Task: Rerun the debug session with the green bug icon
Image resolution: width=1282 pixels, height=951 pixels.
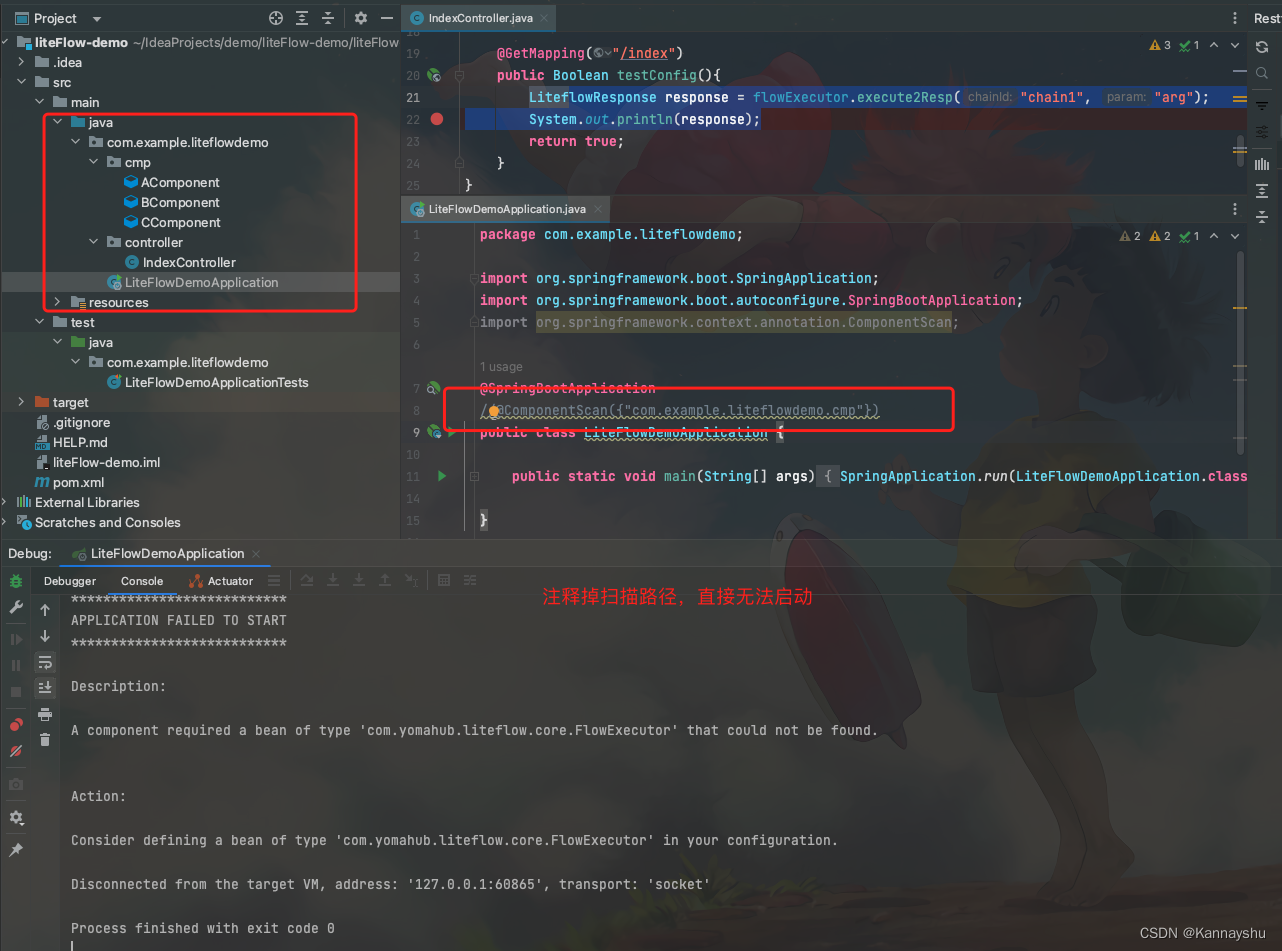Action: click(x=15, y=580)
